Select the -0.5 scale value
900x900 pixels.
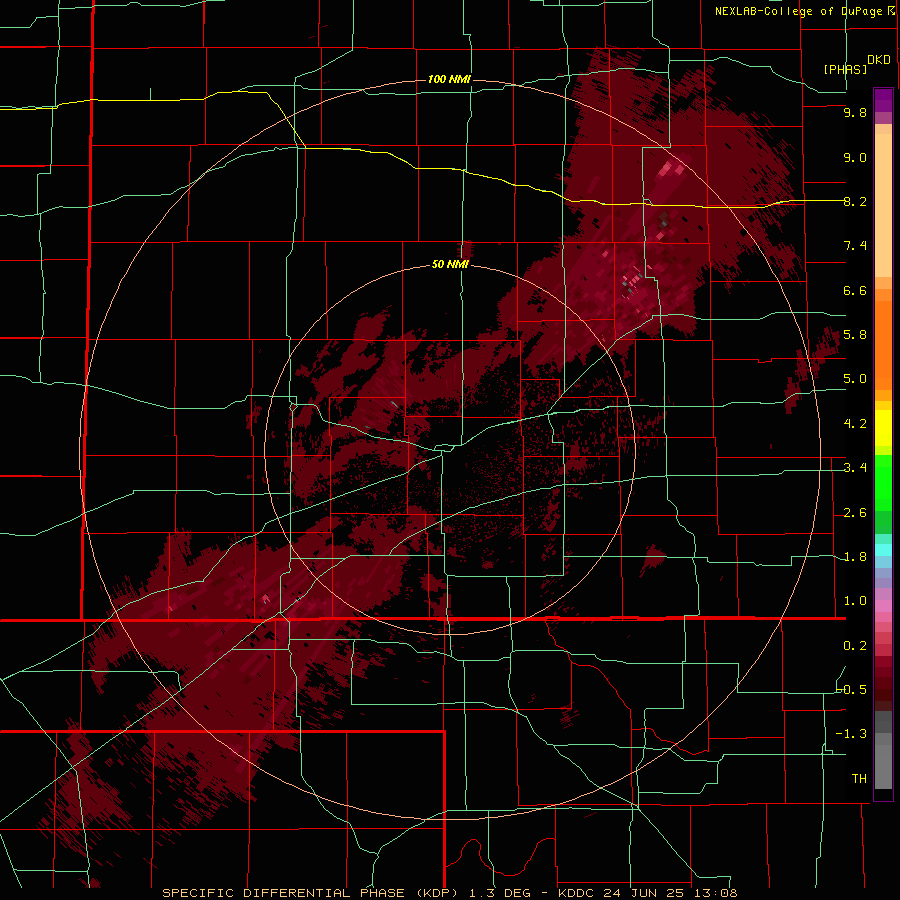tap(852, 690)
